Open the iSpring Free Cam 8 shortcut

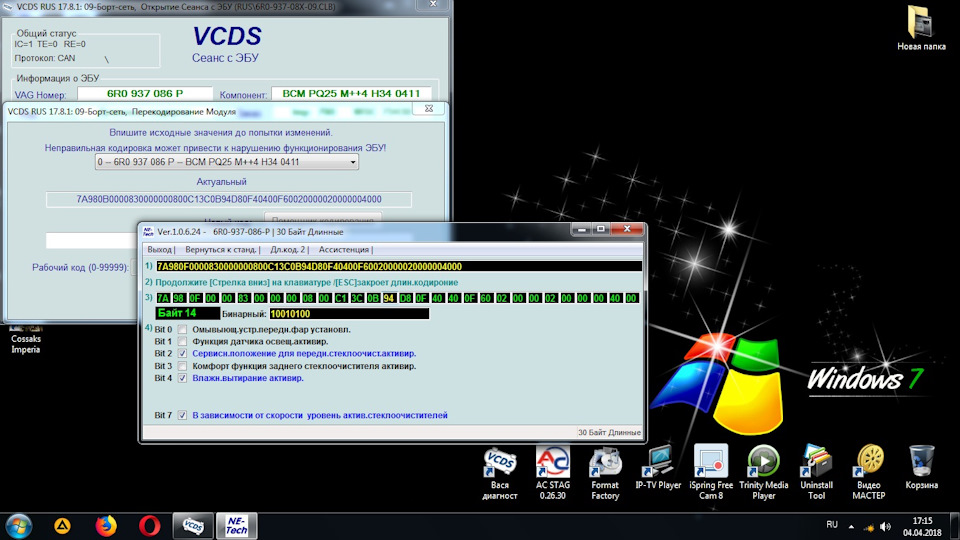click(x=711, y=473)
